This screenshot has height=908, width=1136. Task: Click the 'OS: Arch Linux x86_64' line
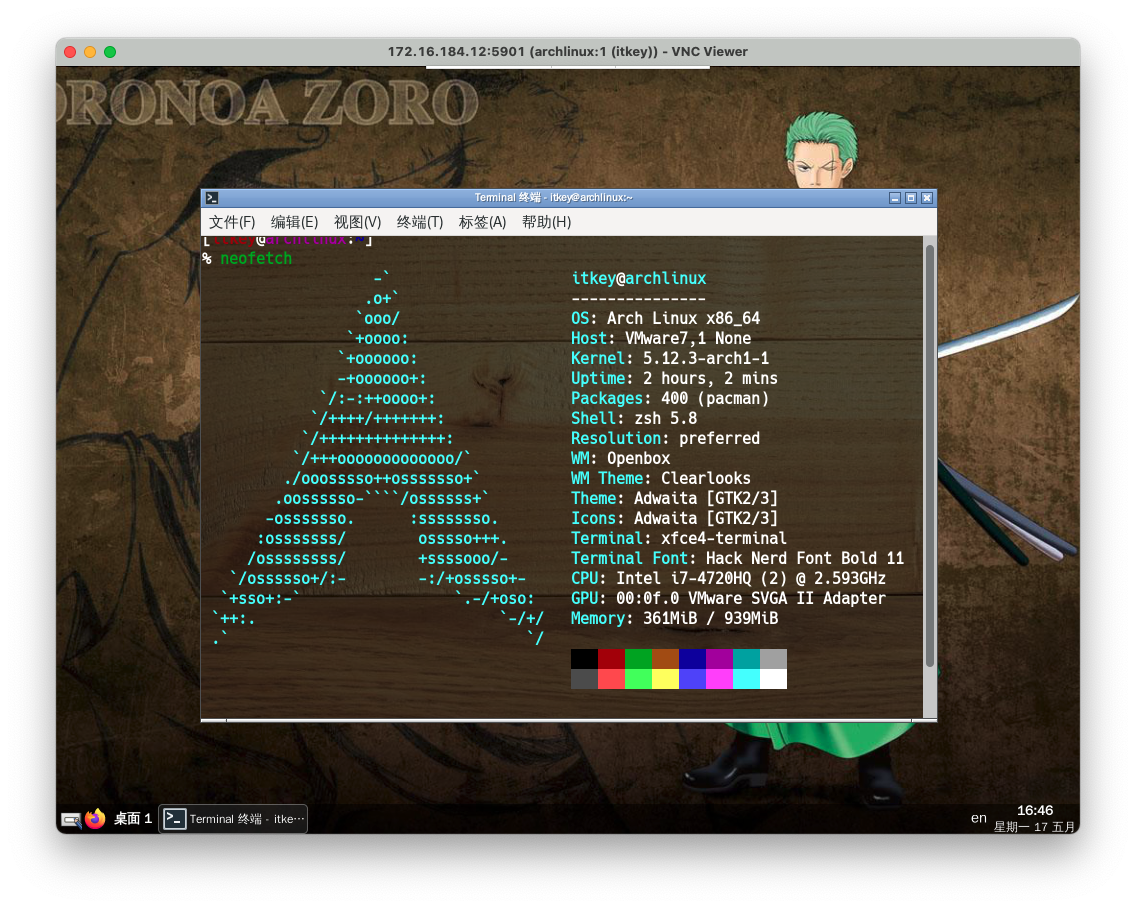click(665, 318)
